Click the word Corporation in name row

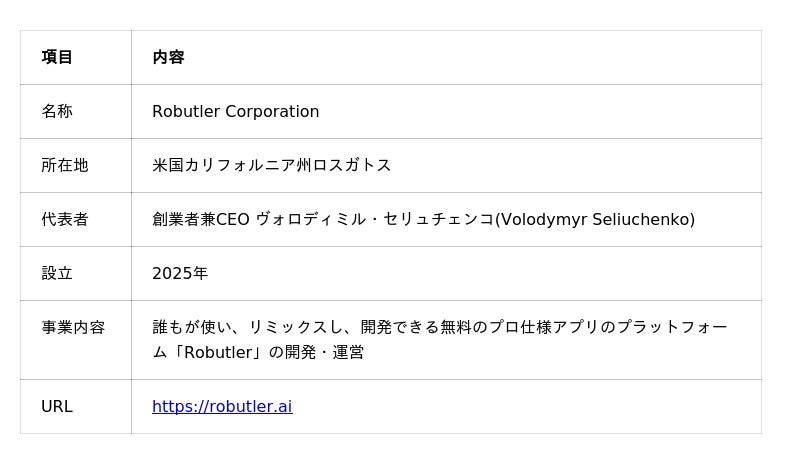point(272,111)
